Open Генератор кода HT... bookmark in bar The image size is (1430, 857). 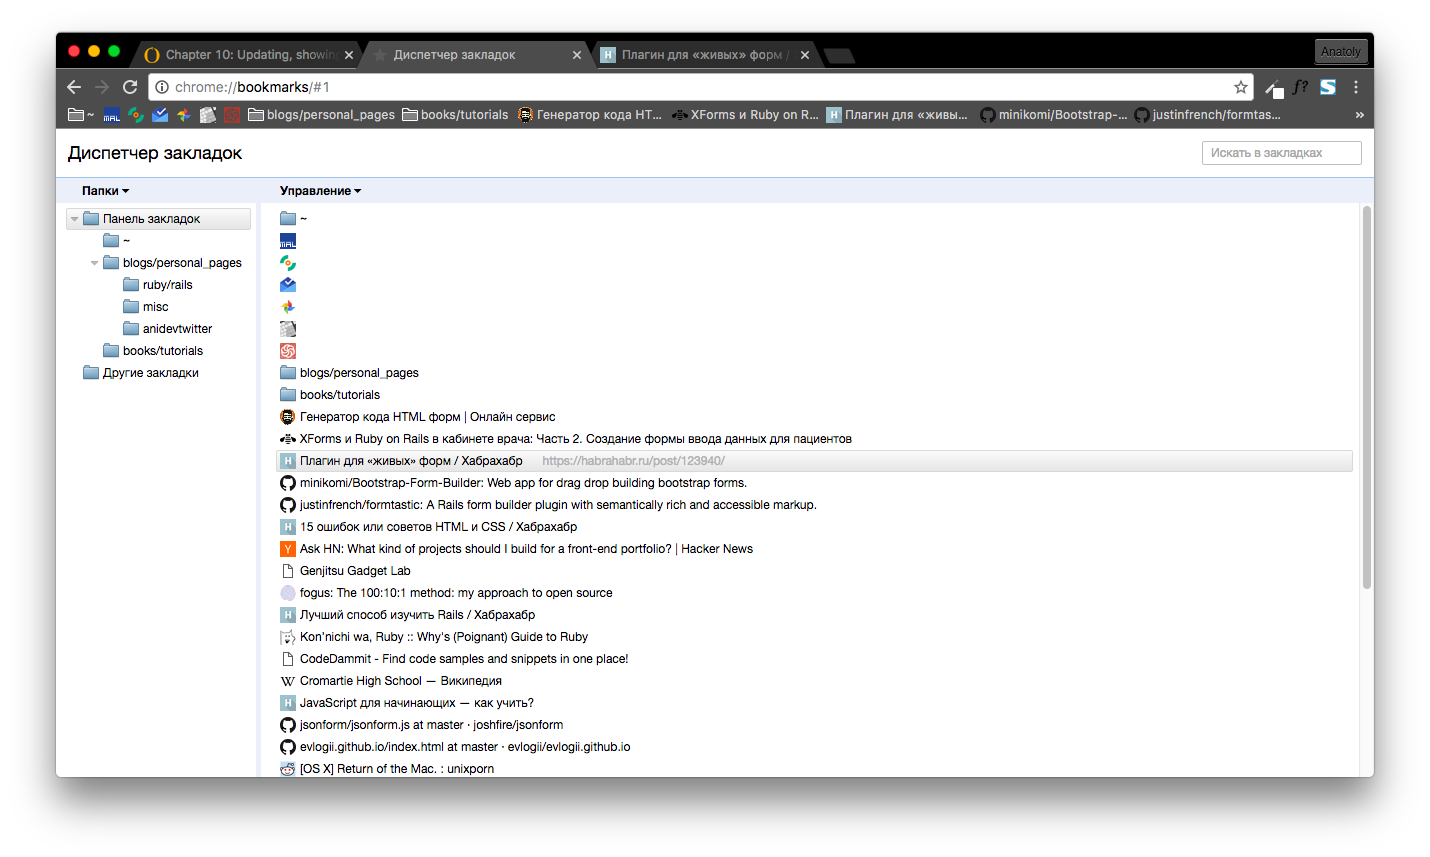pyautogui.click(x=590, y=115)
